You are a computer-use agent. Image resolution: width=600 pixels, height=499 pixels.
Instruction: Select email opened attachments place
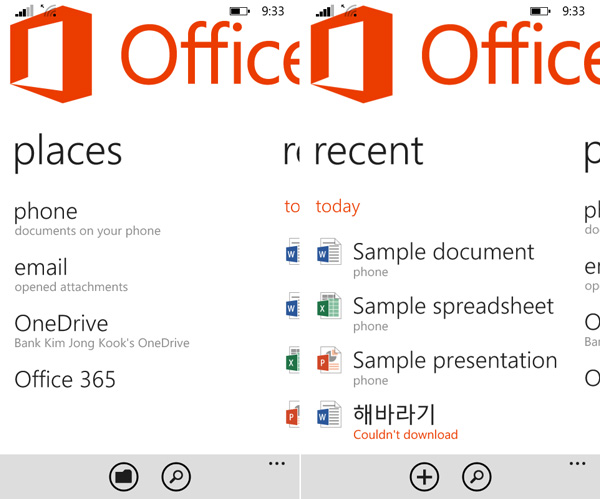pyautogui.click(x=71, y=275)
